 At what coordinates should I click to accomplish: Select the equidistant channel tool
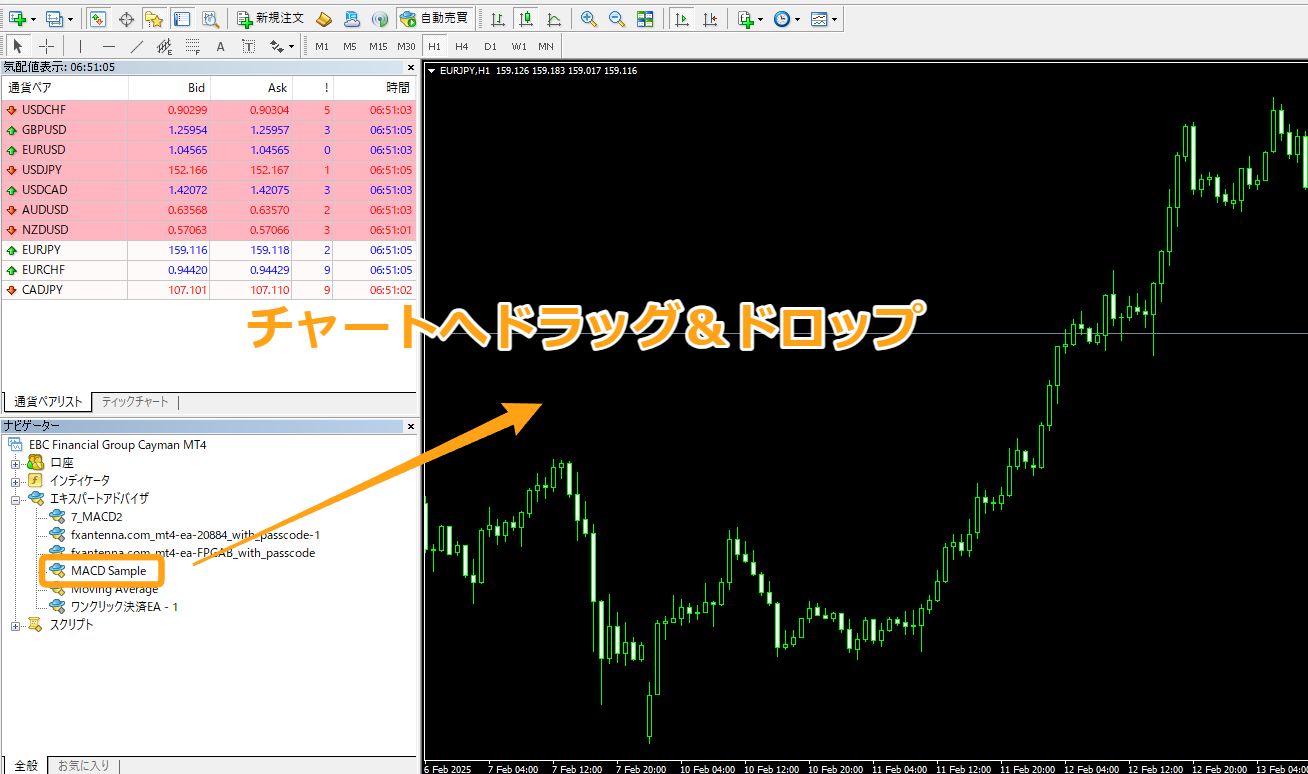click(165, 46)
